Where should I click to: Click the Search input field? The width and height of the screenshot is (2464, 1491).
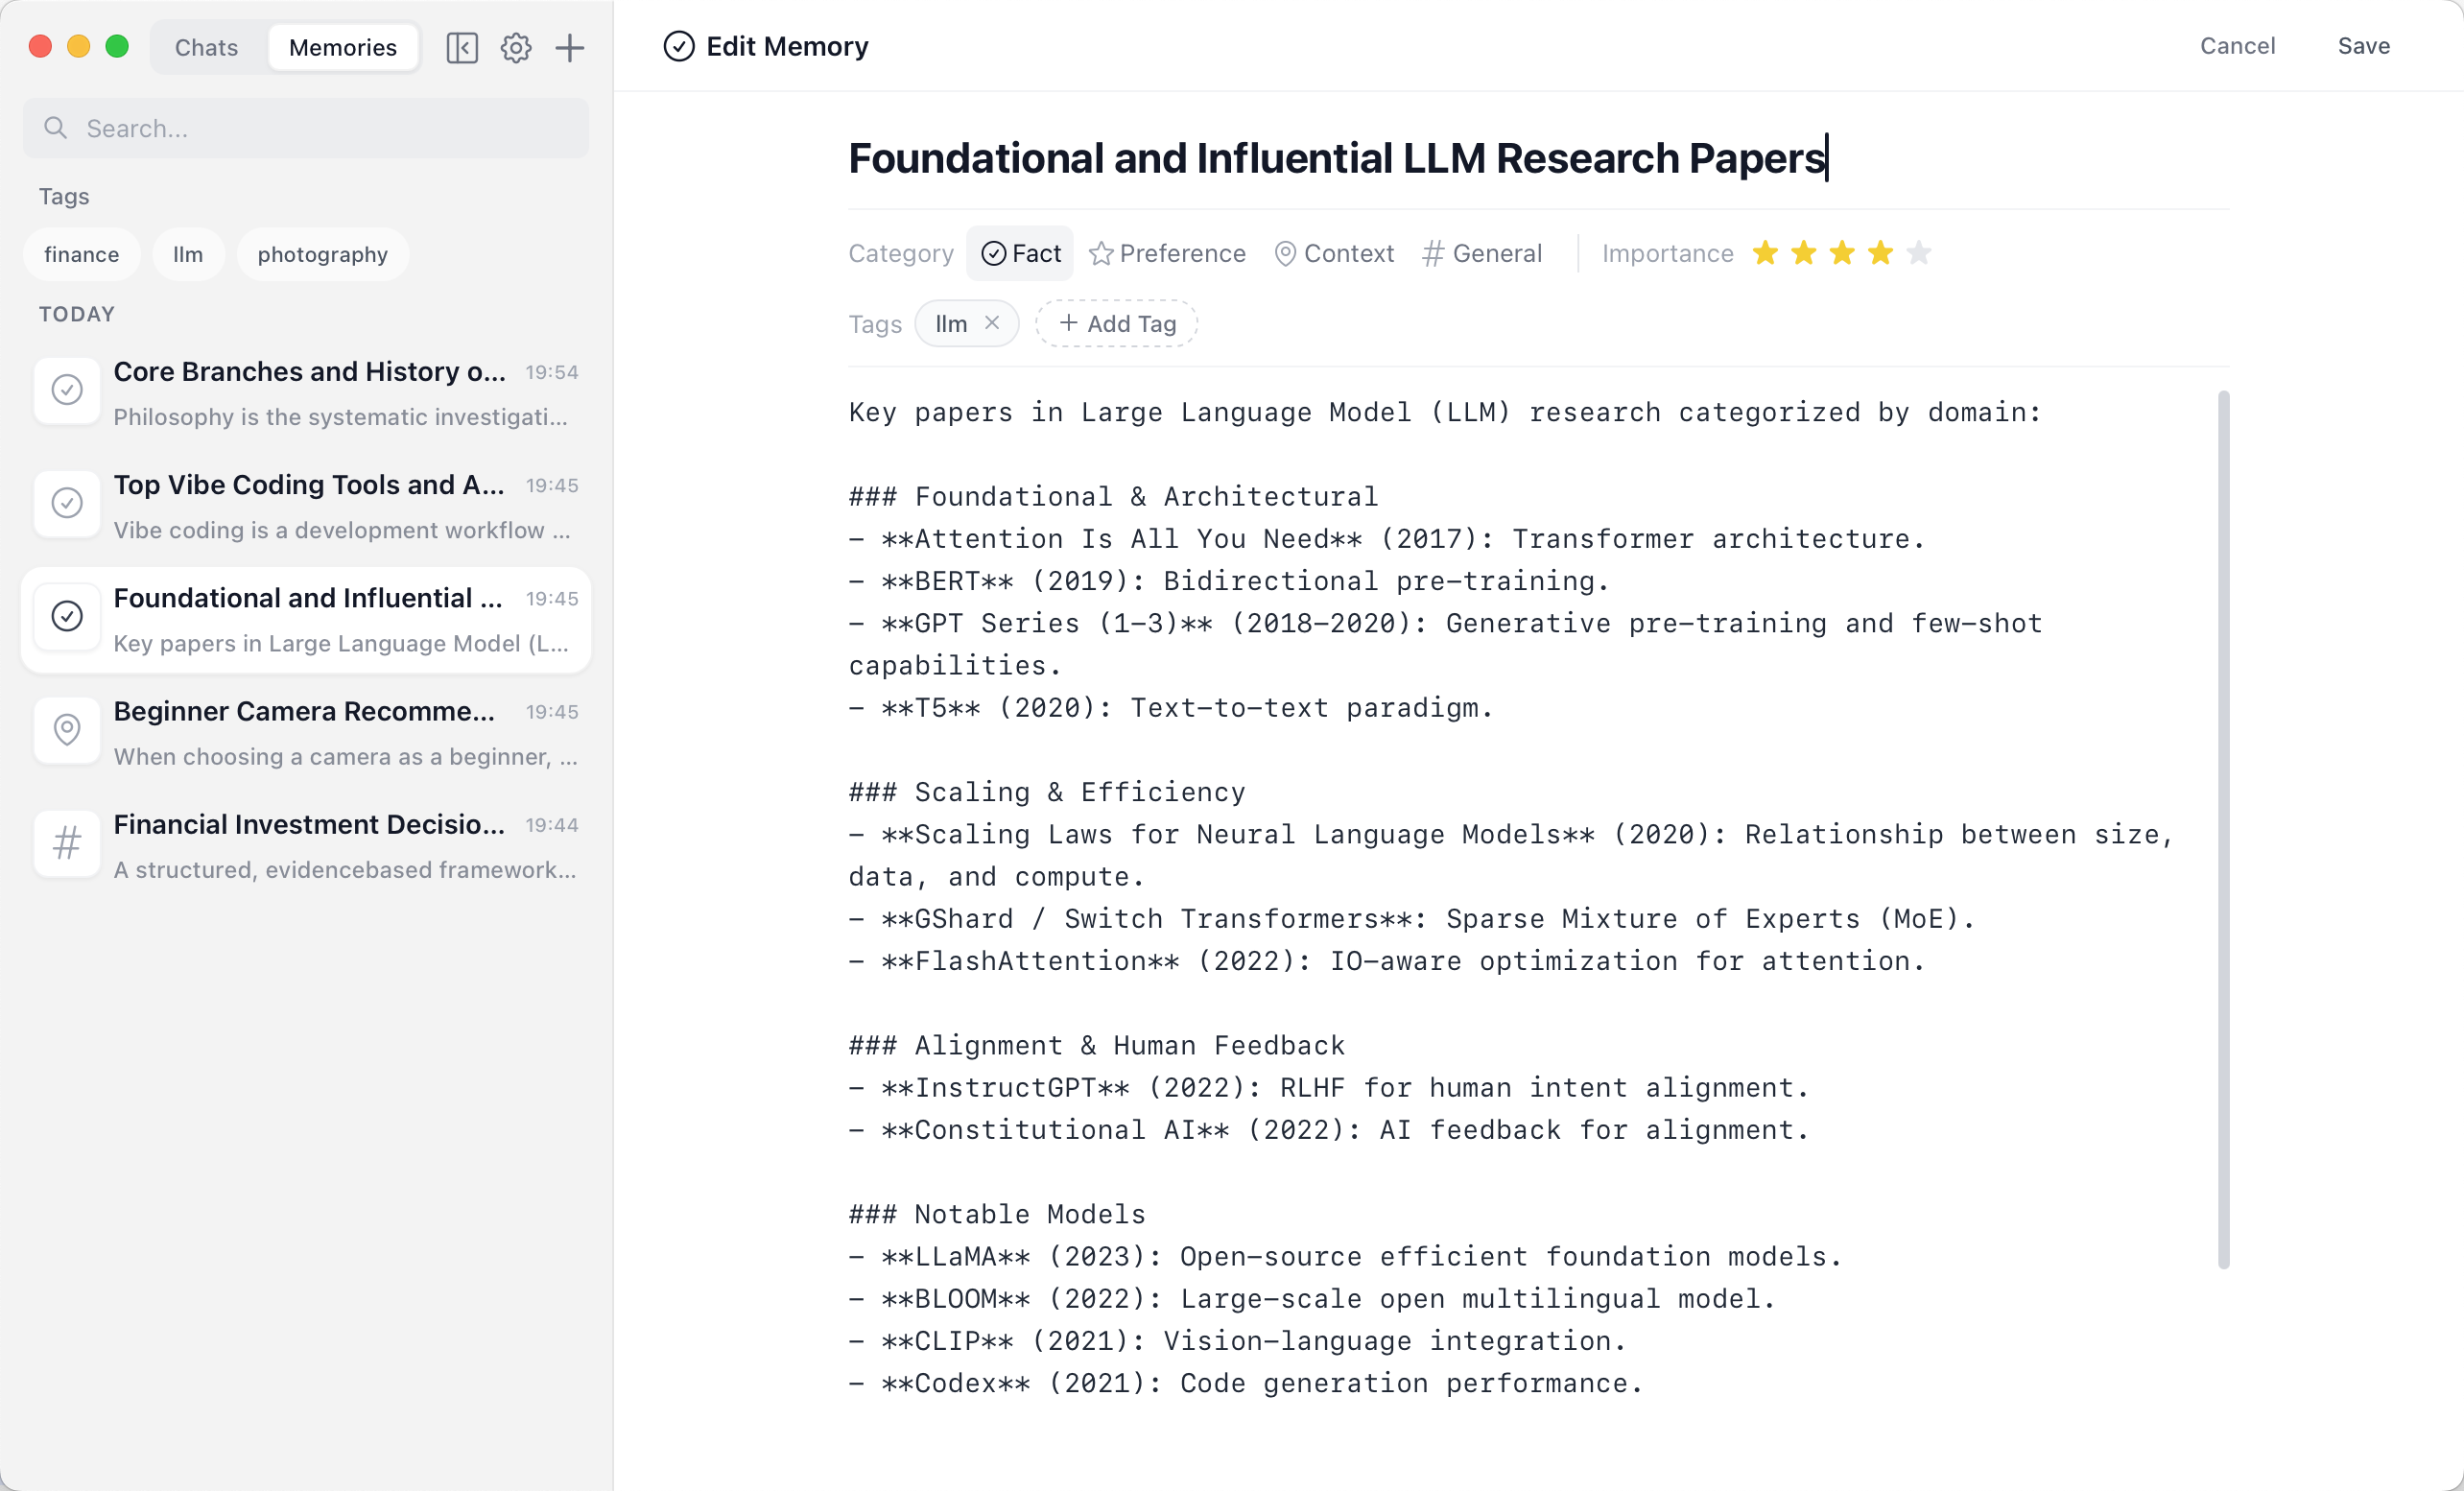[x=306, y=128]
